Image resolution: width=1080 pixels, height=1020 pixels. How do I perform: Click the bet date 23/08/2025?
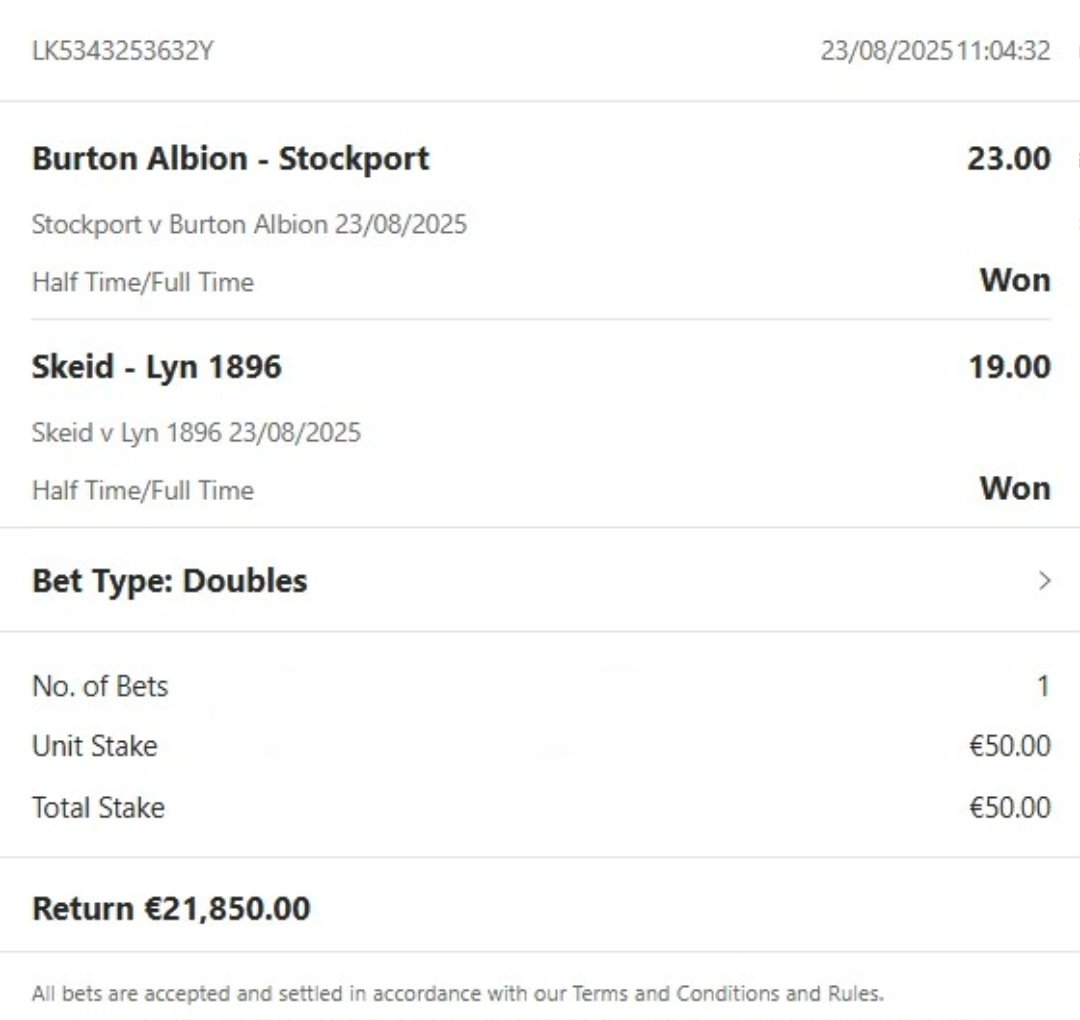pos(886,51)
